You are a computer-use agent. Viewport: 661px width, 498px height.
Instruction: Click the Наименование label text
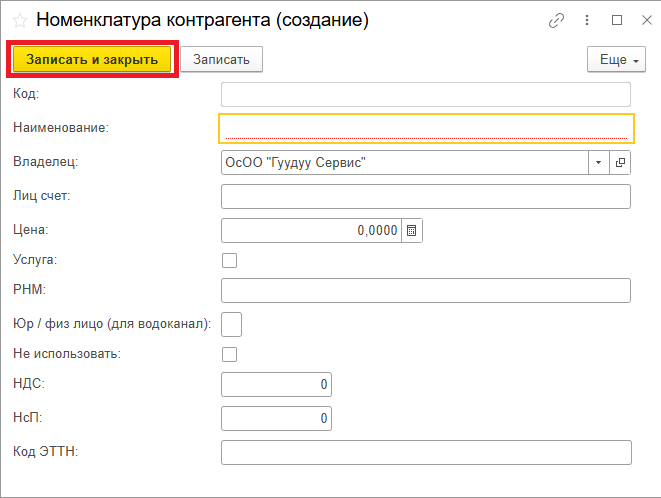pyautogui.click(x=61, y=127)
